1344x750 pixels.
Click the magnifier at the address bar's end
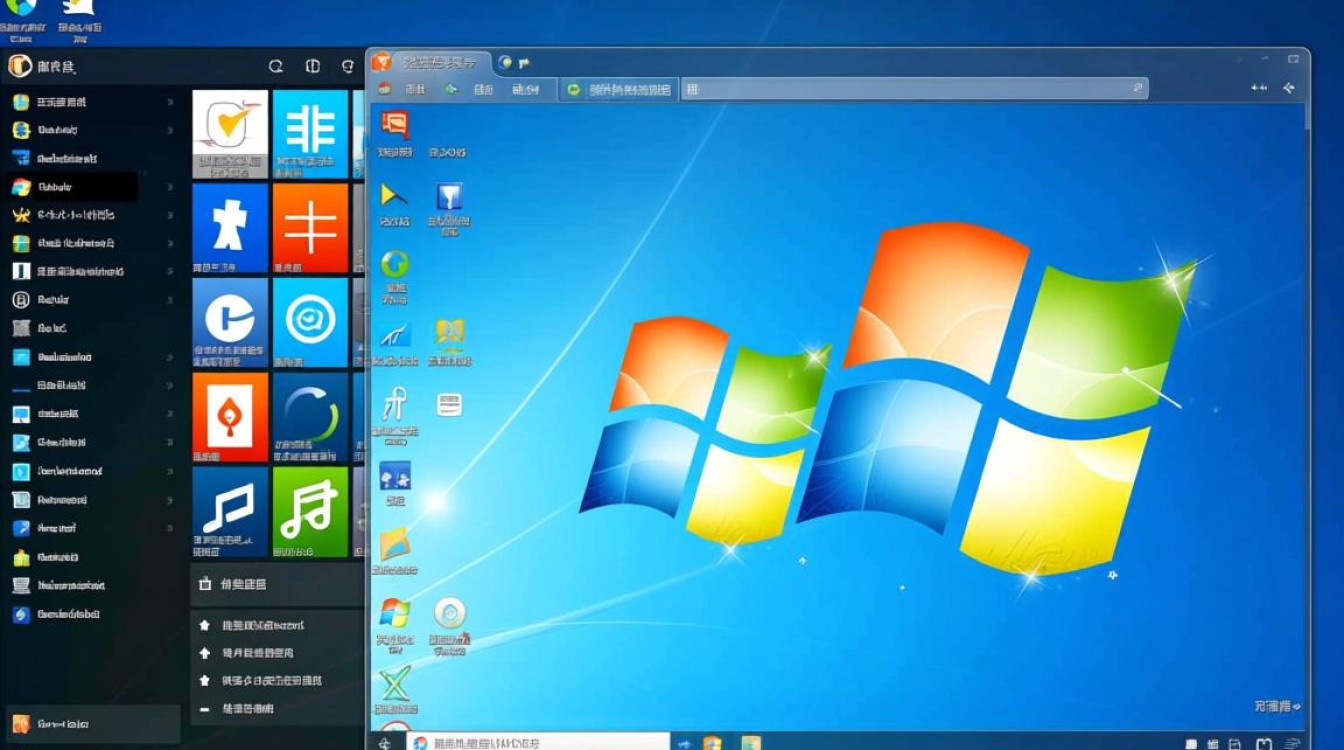tap(1137, 89)
